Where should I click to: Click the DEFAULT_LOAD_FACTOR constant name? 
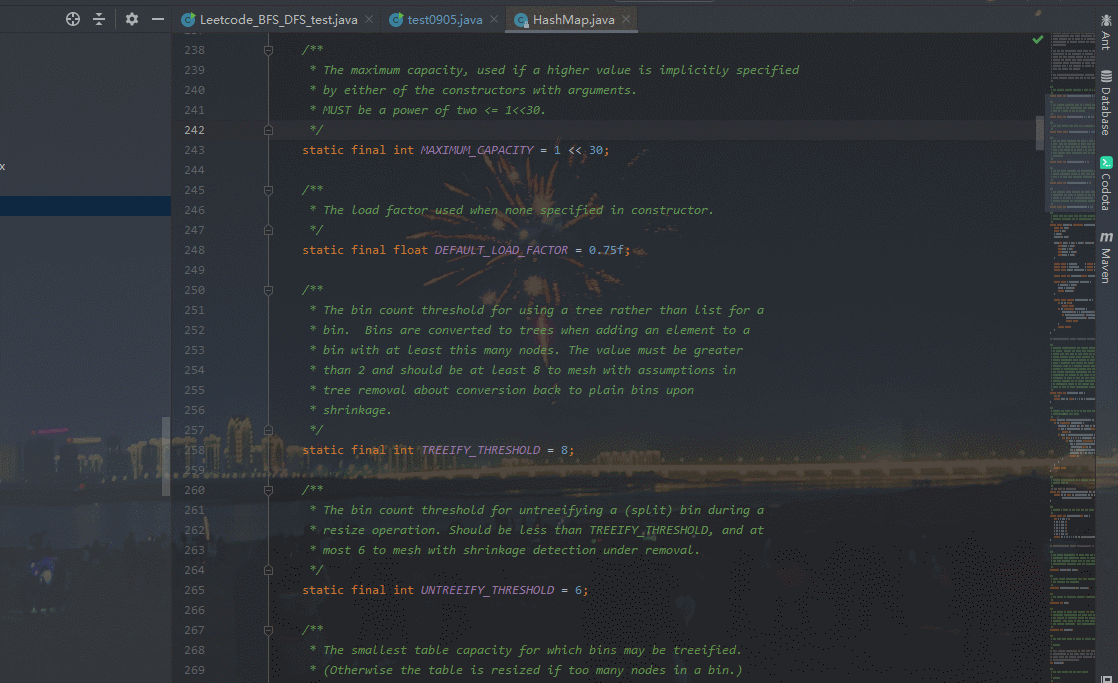click(501, 250)
